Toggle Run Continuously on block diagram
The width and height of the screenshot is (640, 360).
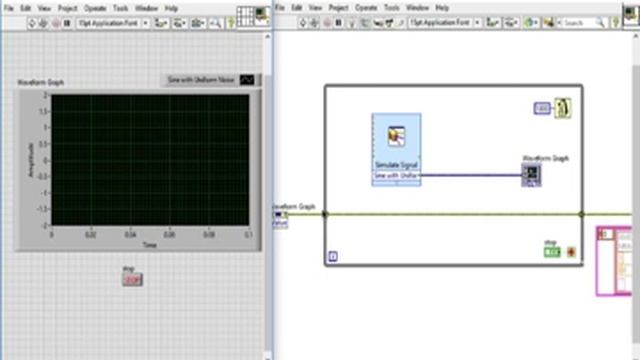pyautogui.click(x=314, y=23)
